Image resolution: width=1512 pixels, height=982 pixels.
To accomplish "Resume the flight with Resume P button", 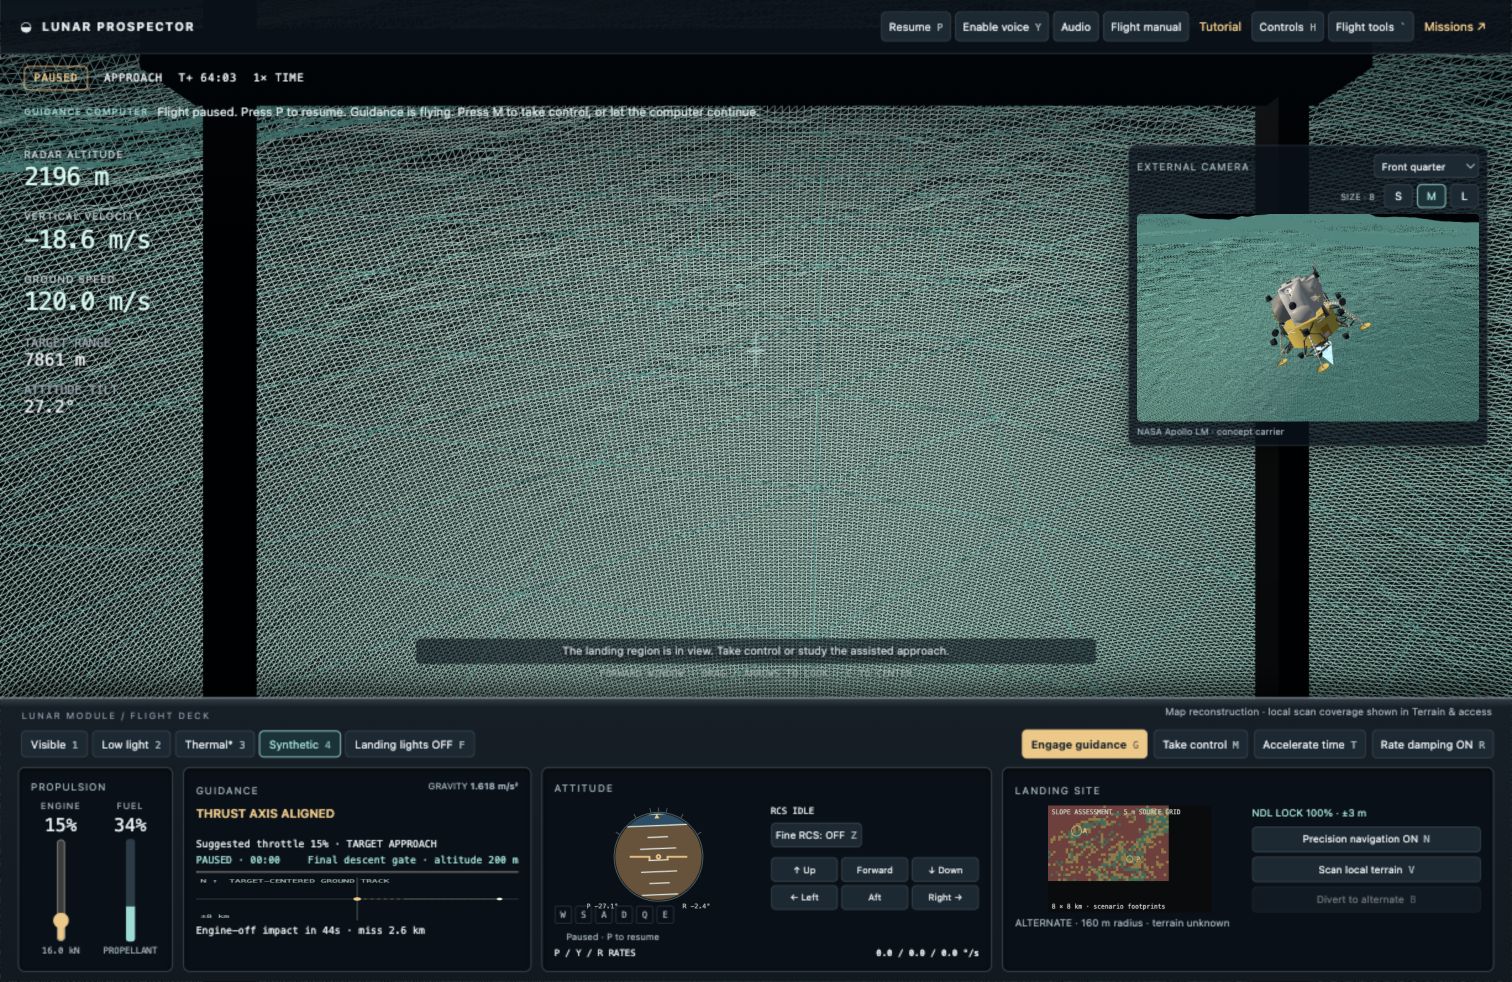I will [x=915, y=27].
